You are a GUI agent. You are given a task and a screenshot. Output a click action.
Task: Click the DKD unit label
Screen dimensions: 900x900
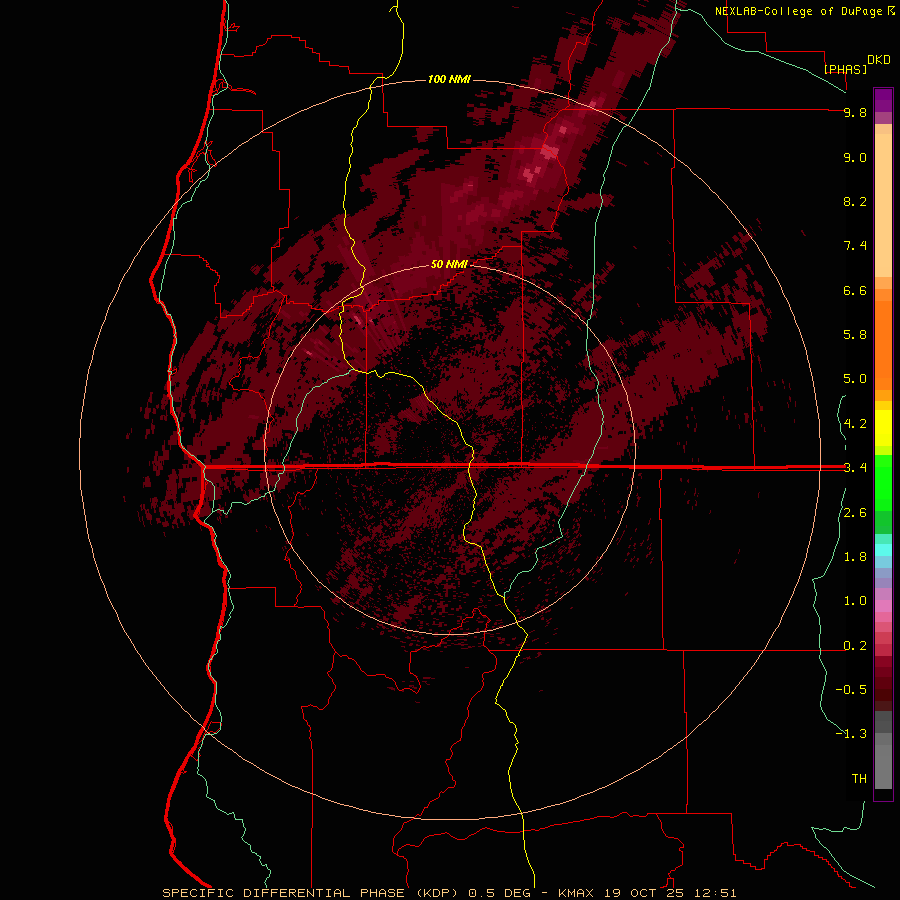click(x=879, y=60)
